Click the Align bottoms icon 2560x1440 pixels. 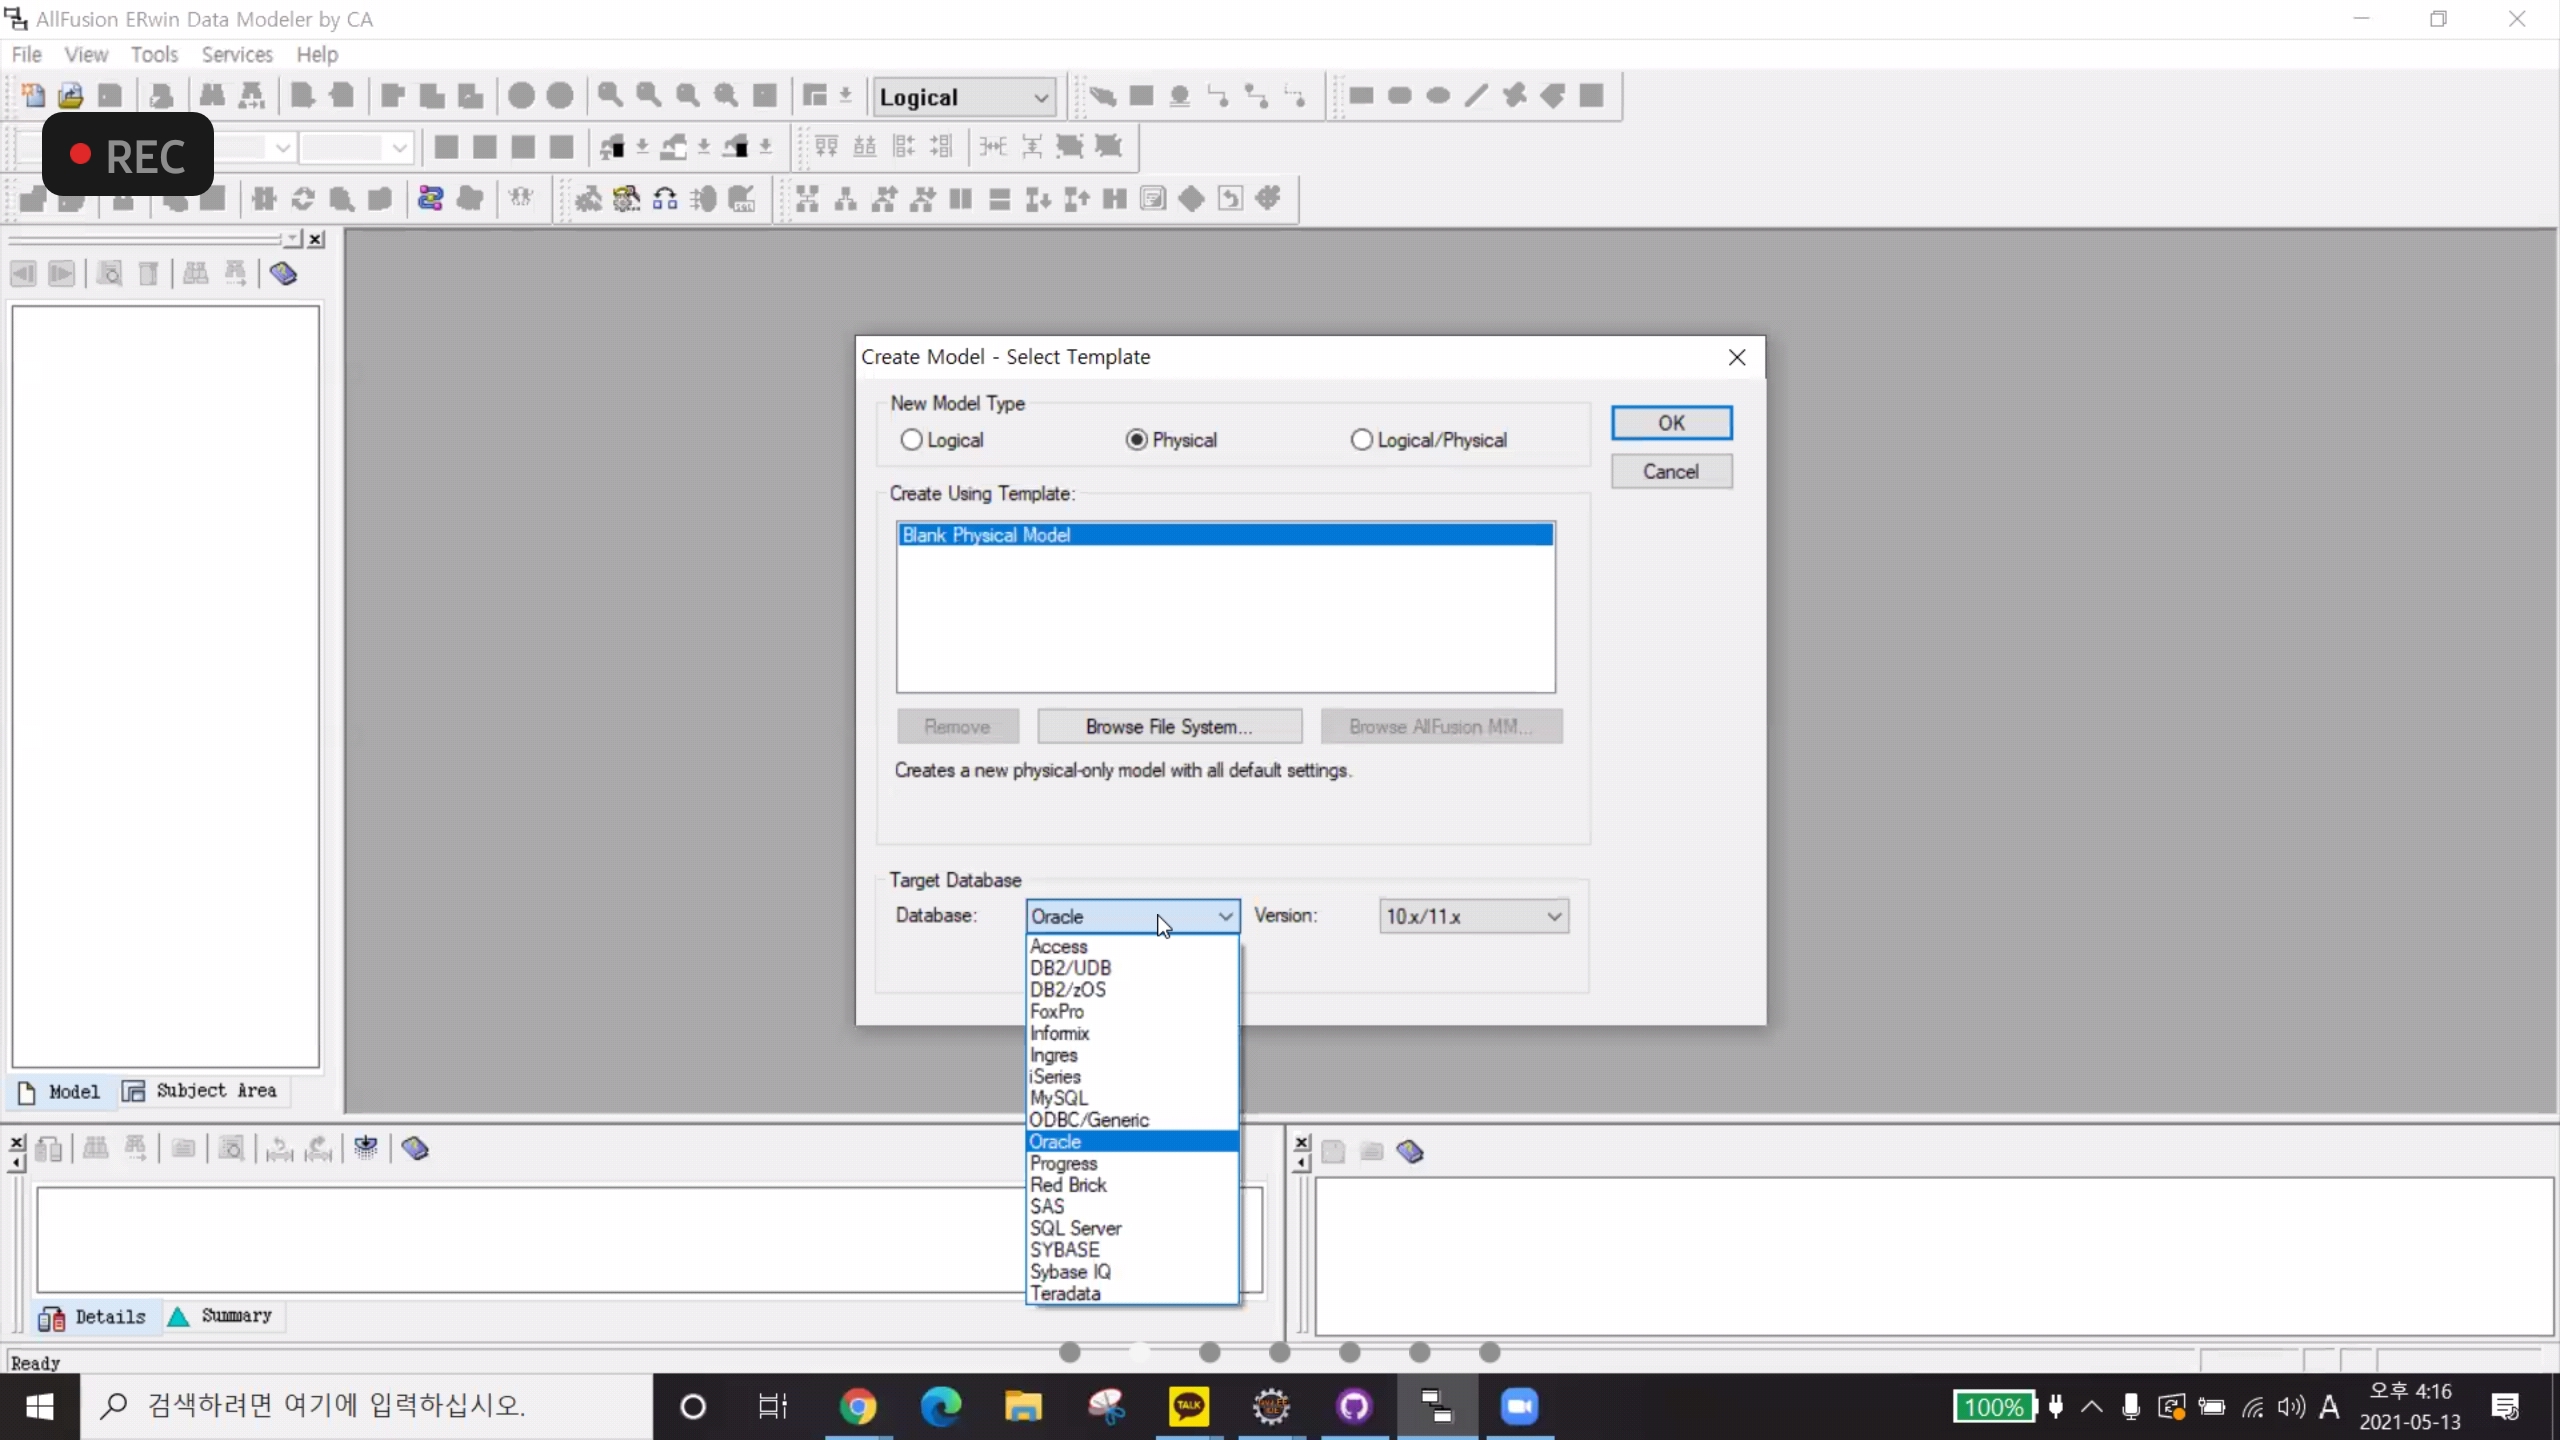(x=865, y=147)
